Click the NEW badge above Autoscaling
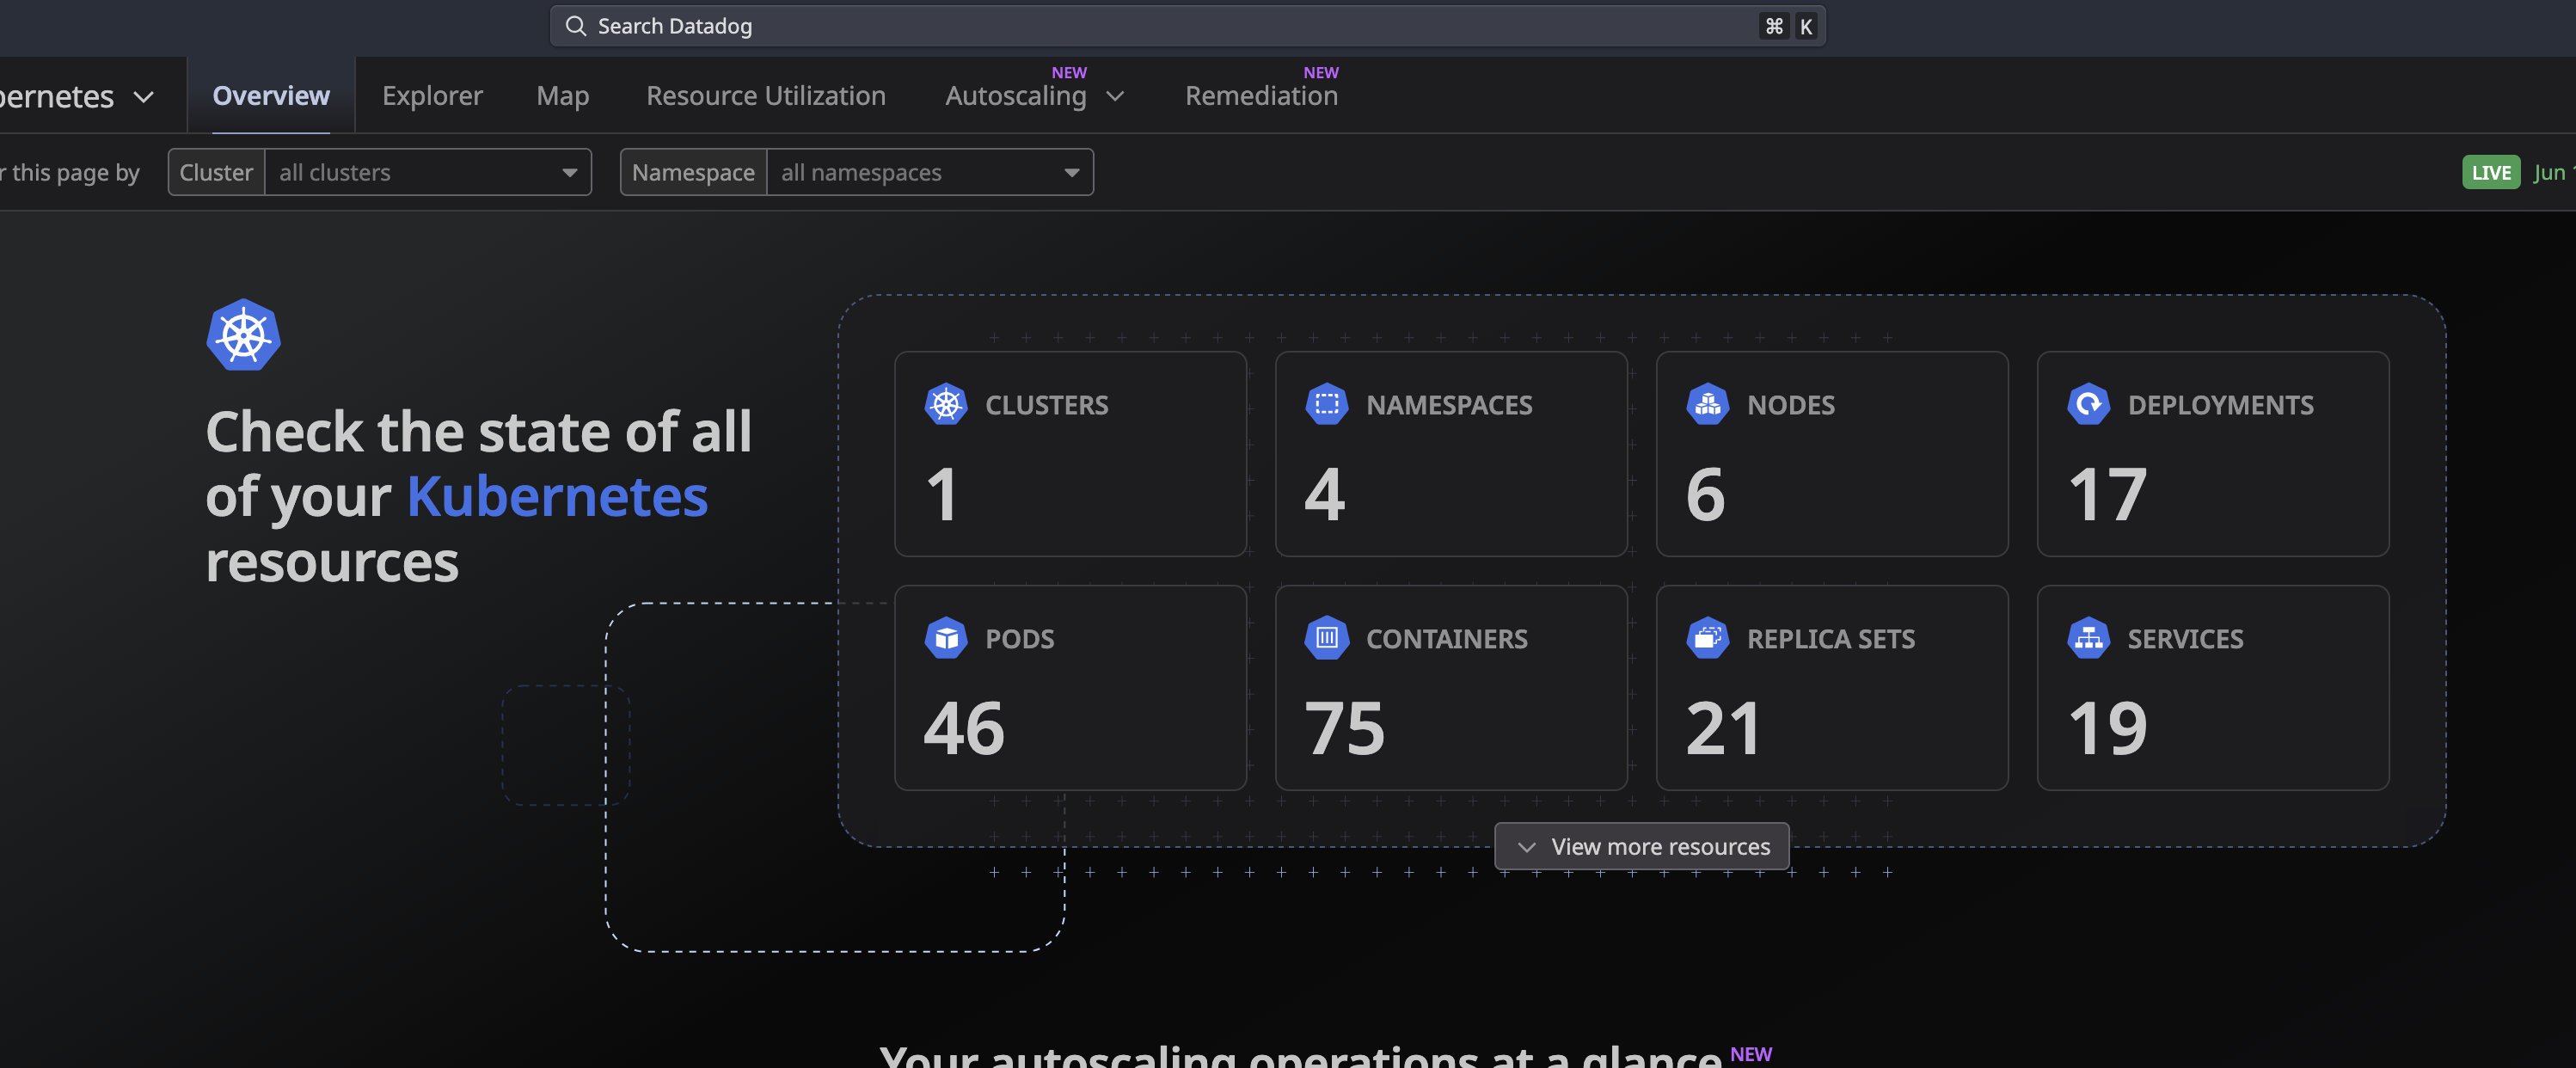Screen dimensions: 2576x1068 [1069, 72]
